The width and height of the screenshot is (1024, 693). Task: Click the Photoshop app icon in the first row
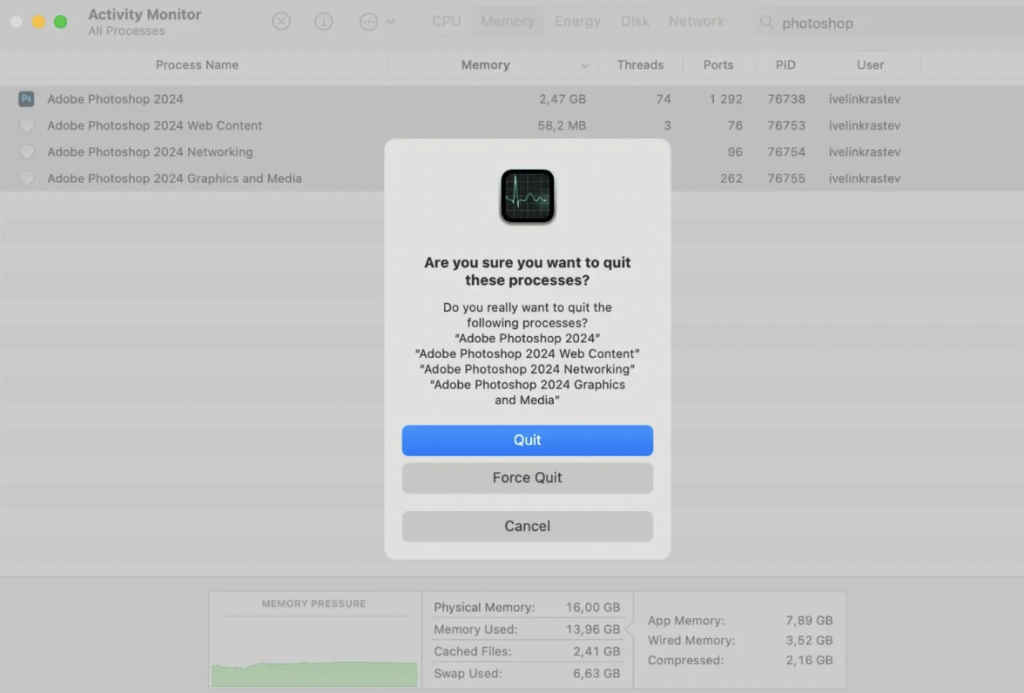click(x=27, y=99)
